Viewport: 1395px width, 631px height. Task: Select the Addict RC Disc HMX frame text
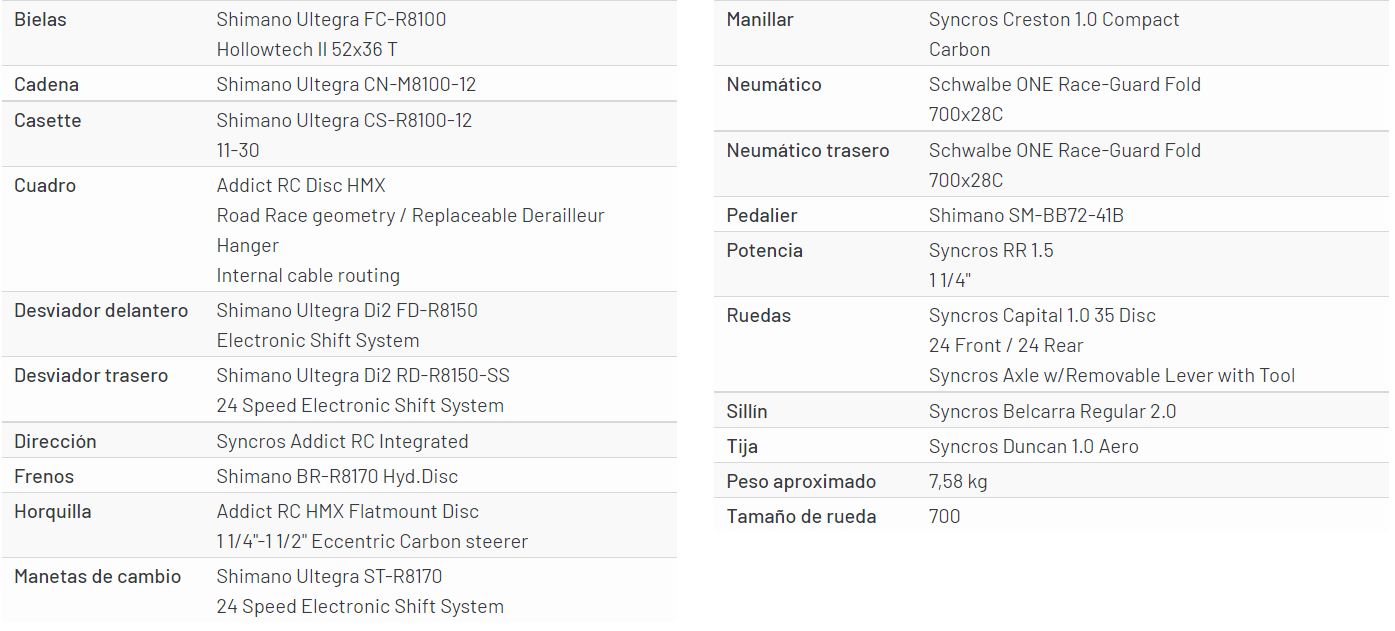click(x=300, y=185)
